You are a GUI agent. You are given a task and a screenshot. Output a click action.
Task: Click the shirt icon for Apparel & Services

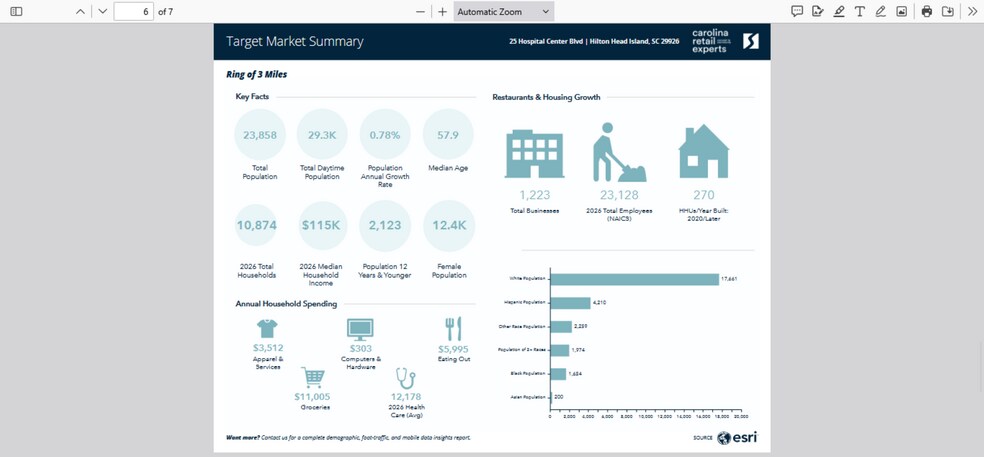coord(267,328)
